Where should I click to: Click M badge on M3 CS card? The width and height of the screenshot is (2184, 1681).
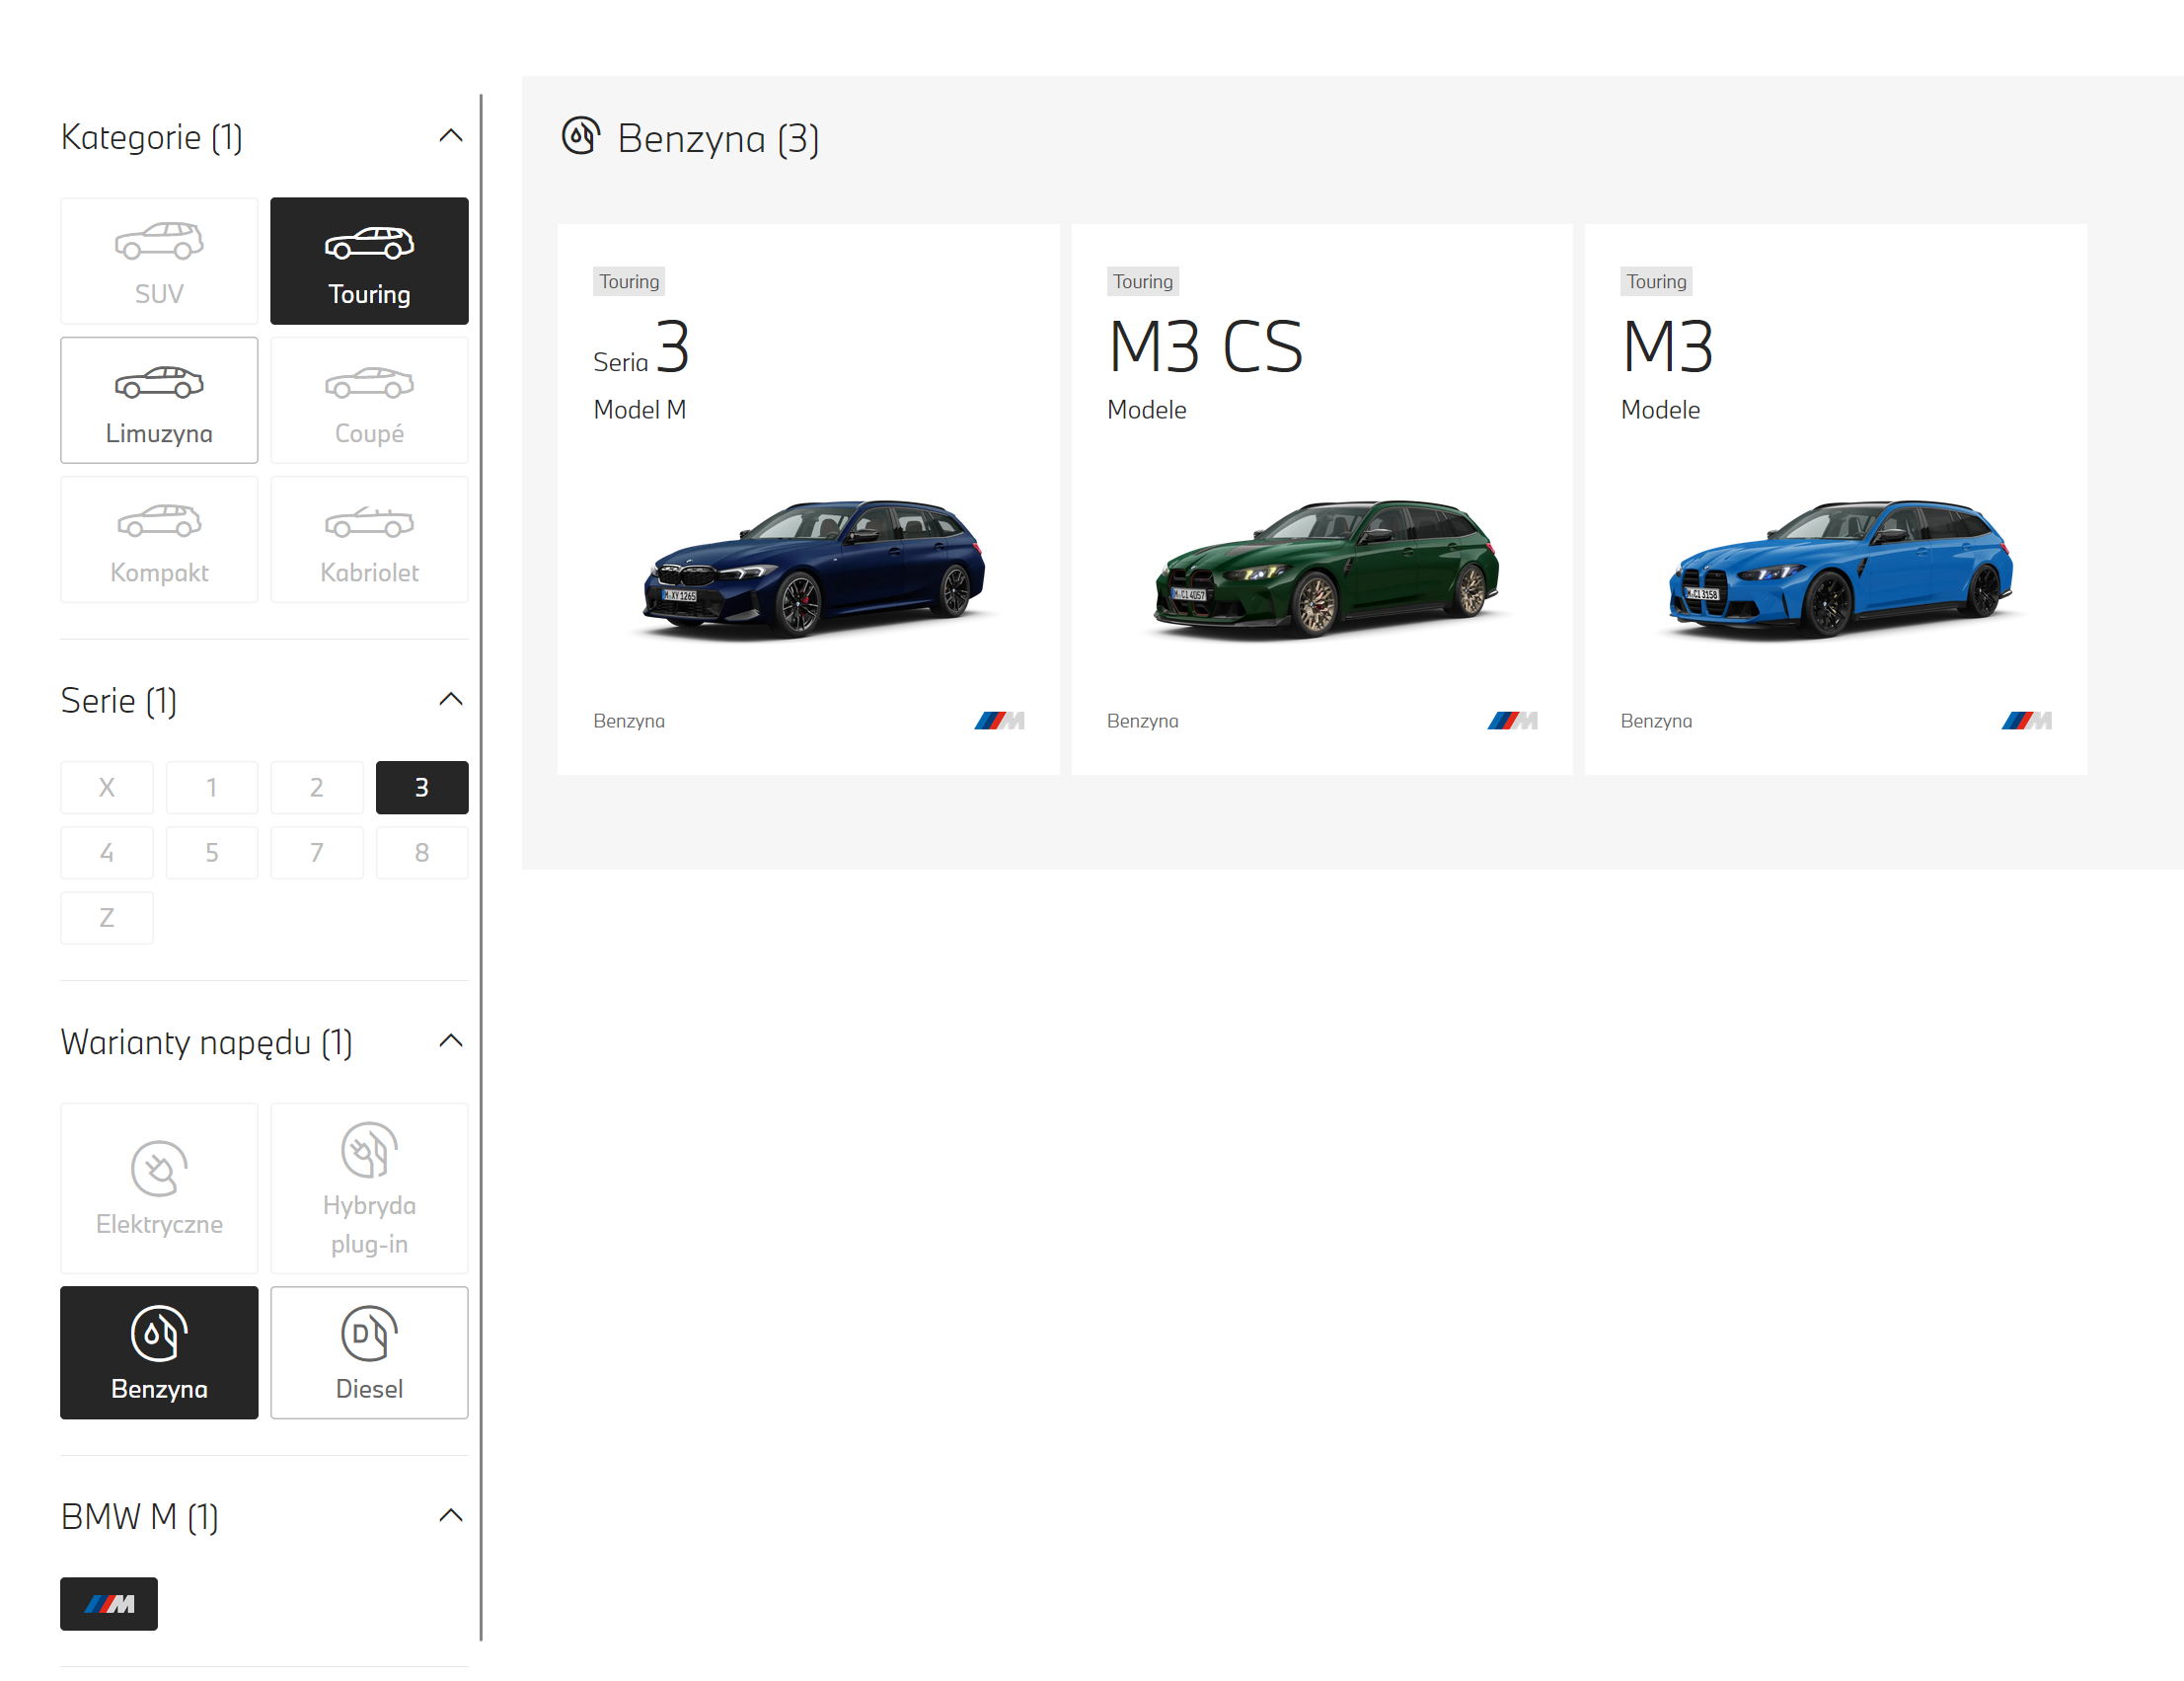[x=1512, y=720]
